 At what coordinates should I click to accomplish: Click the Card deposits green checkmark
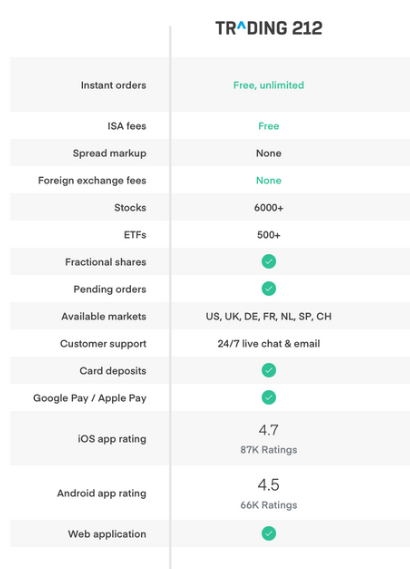pyautogui.click(x=268, y=370)
